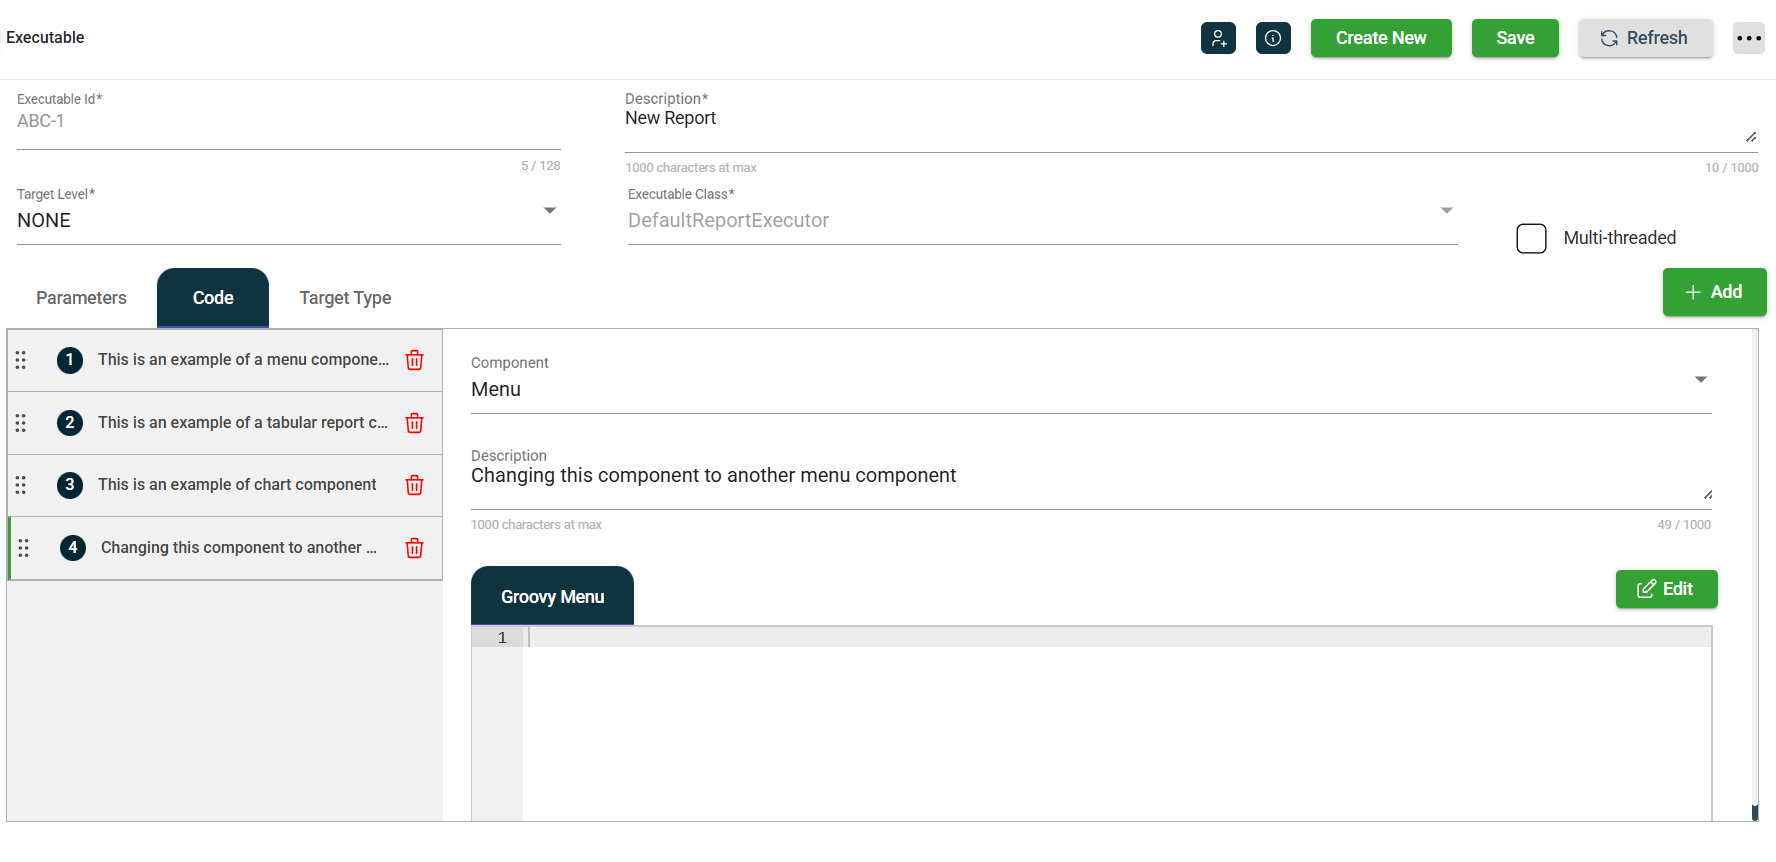Switch to the Target Type tab
Image resolution: width=1776 pixels, height=862 pixels.
[345, 298]
